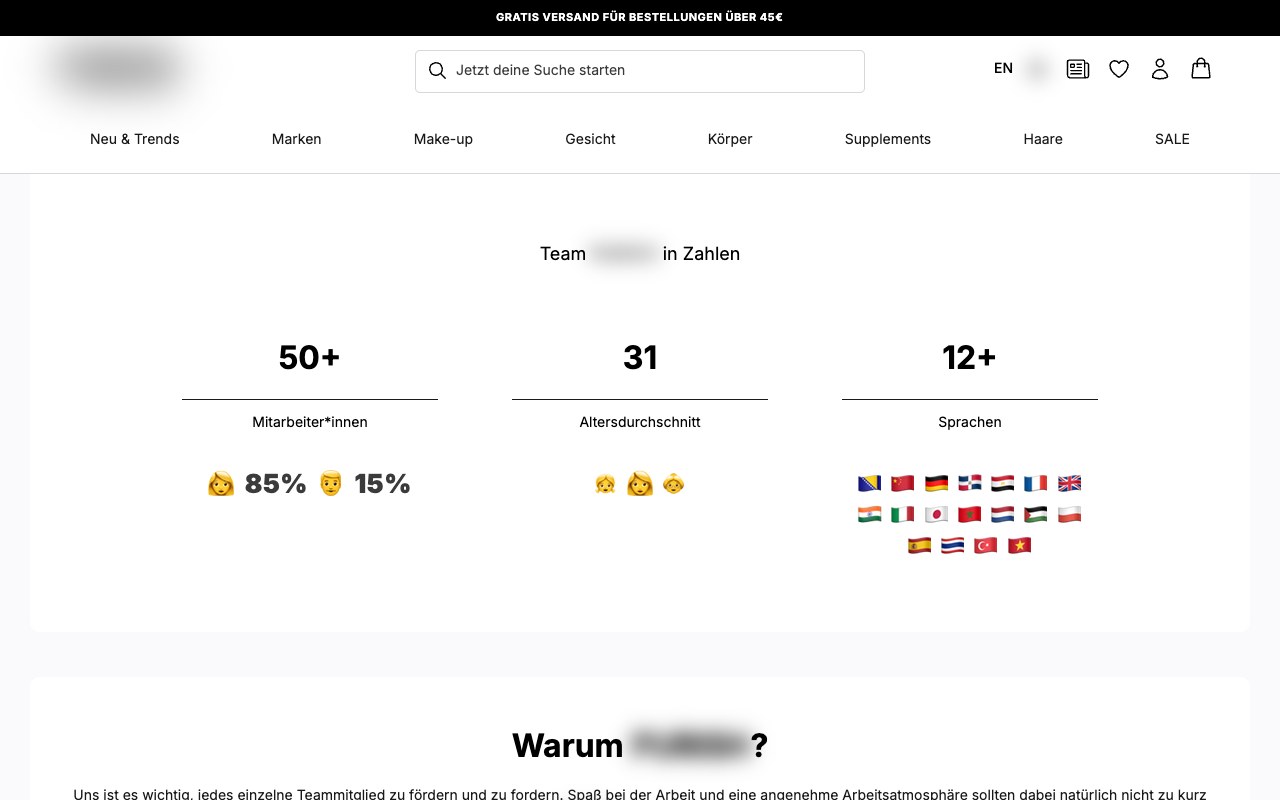Screen dimensions: 1280x800
Task: Click the UK flag emoji
Action: pyautogui.click(x=1069, y=484)
